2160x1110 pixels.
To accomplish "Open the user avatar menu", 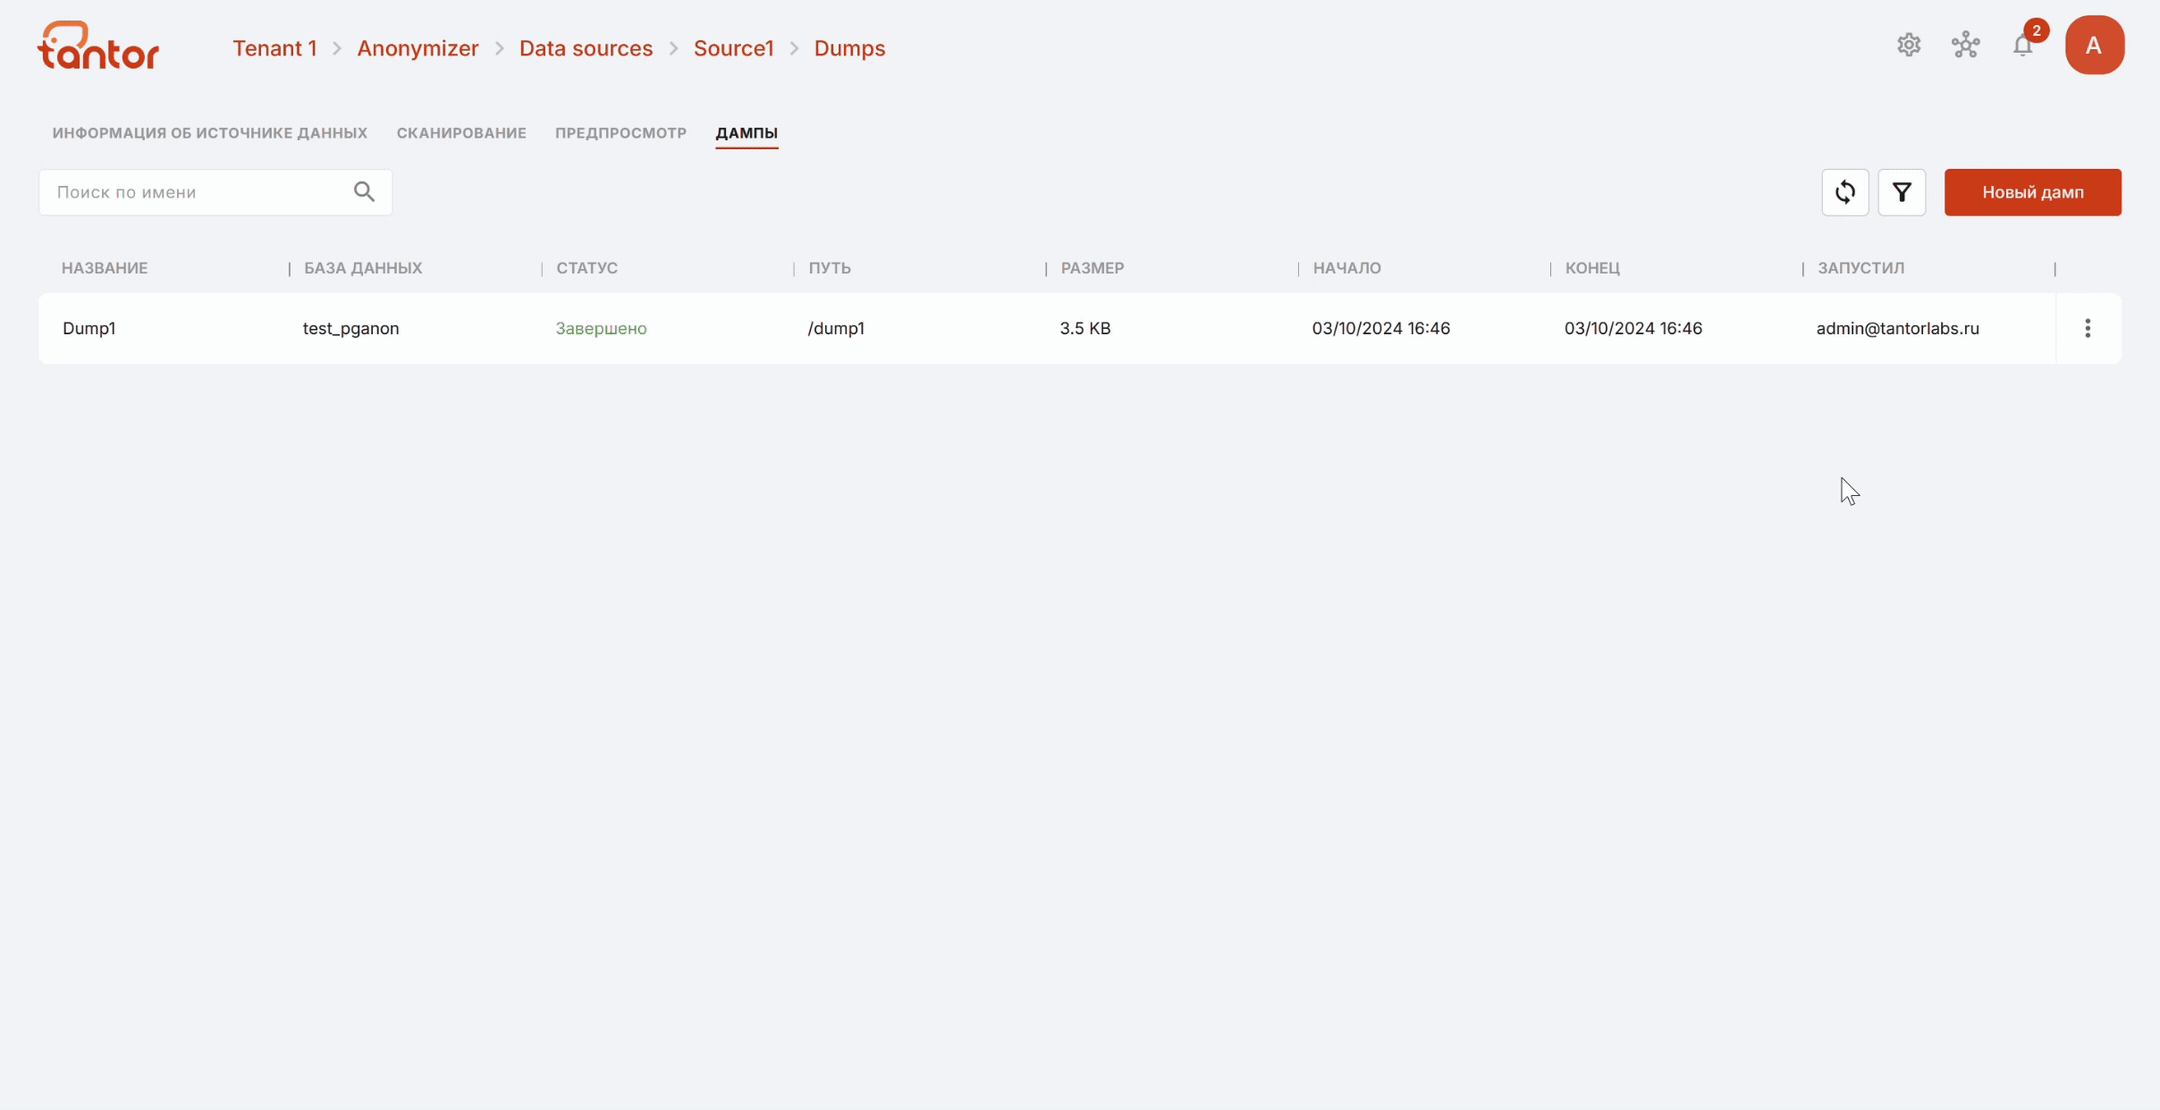I will pos(2094,45).
